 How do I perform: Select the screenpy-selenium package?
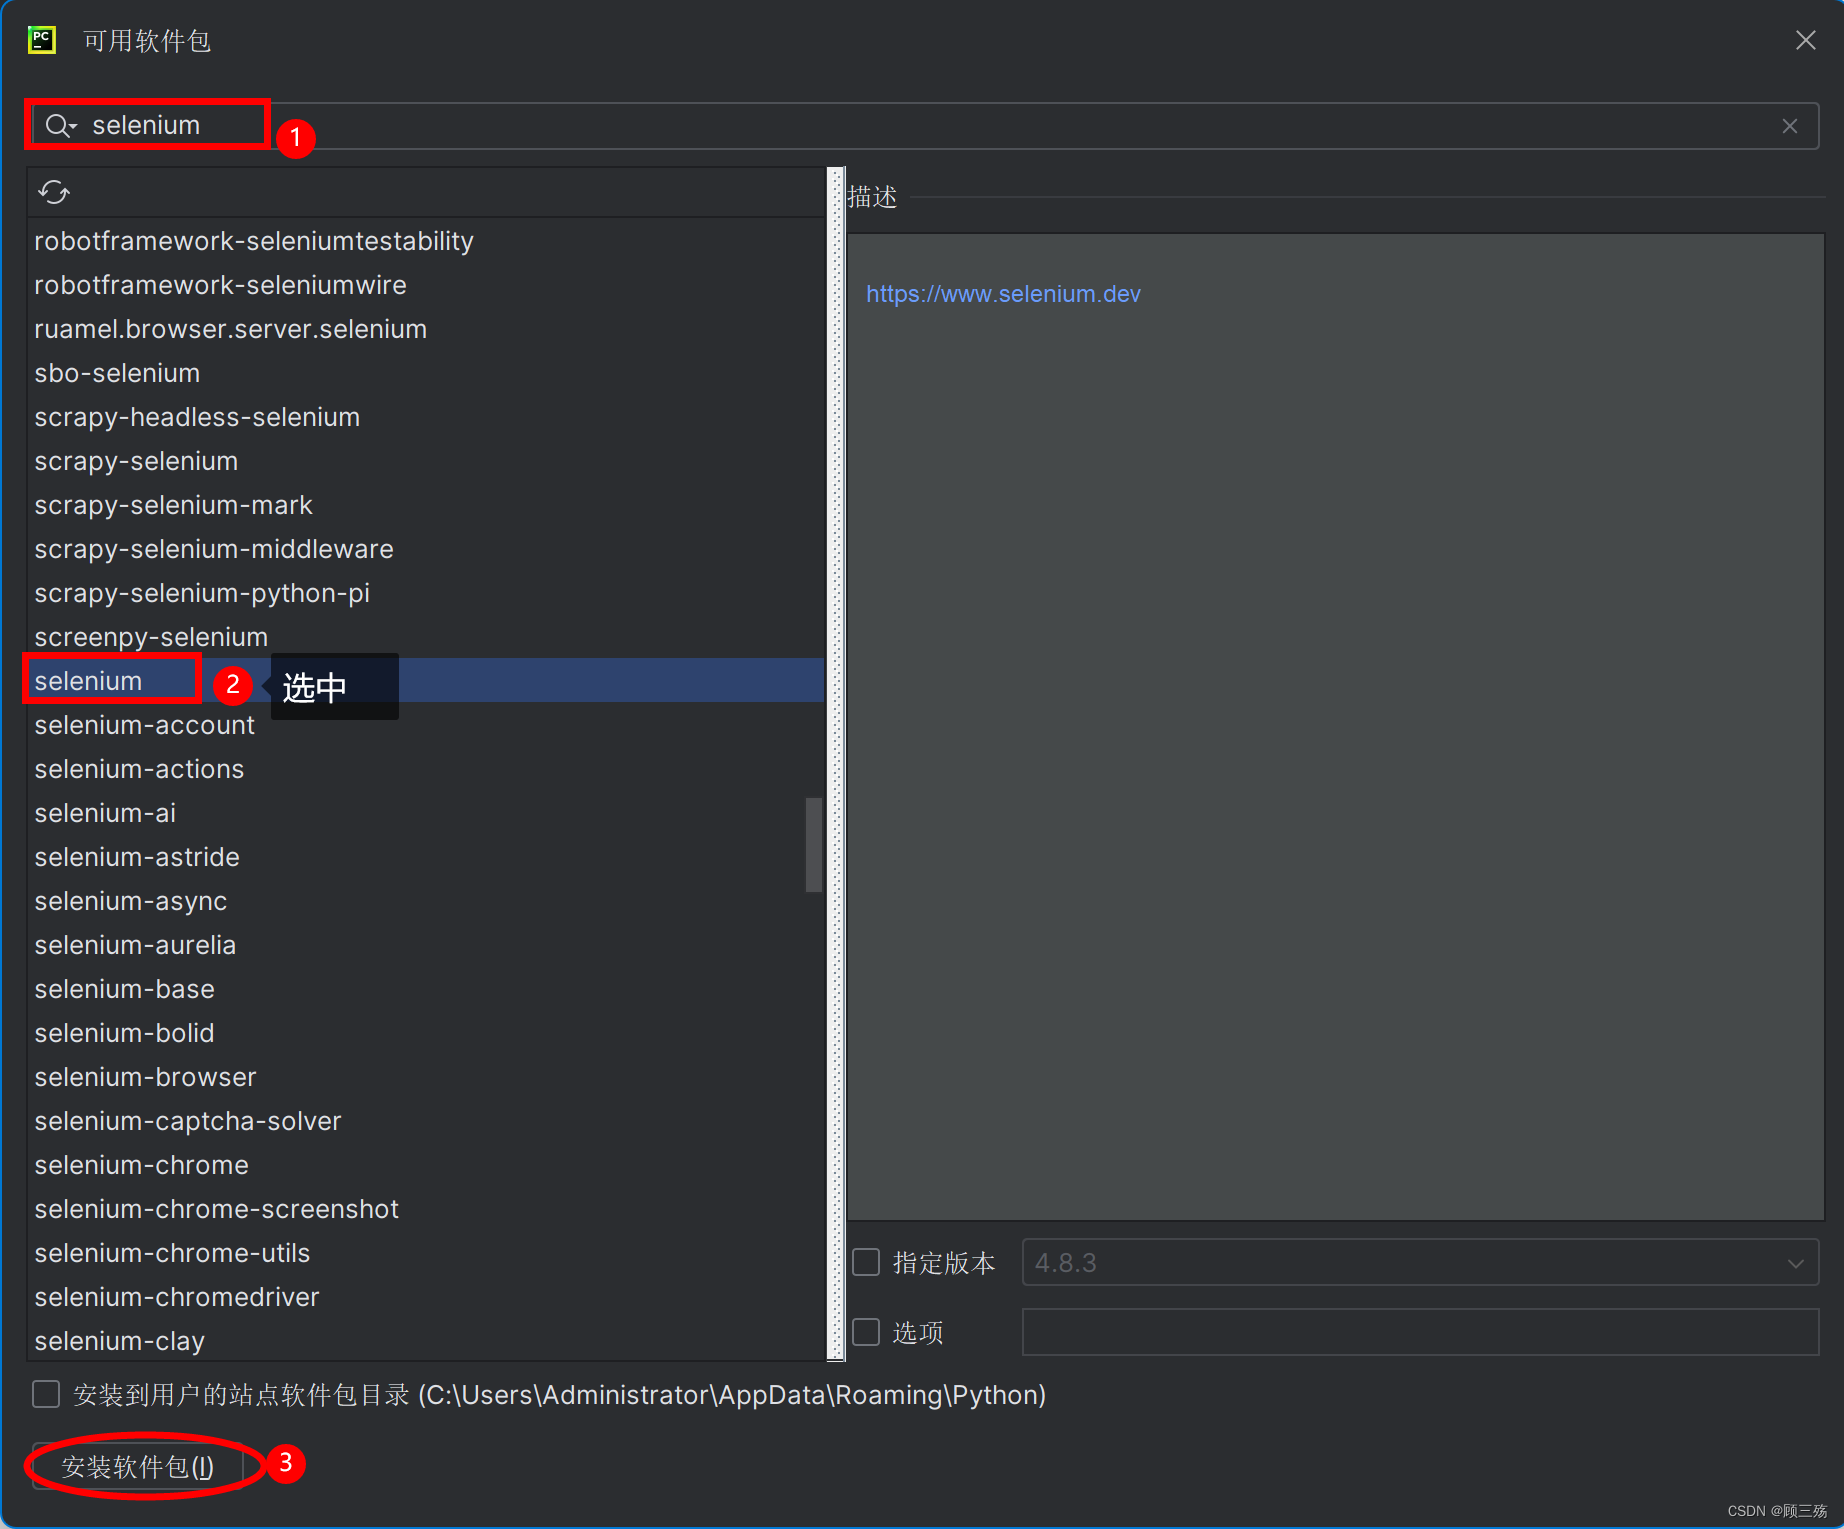point(426,637)
